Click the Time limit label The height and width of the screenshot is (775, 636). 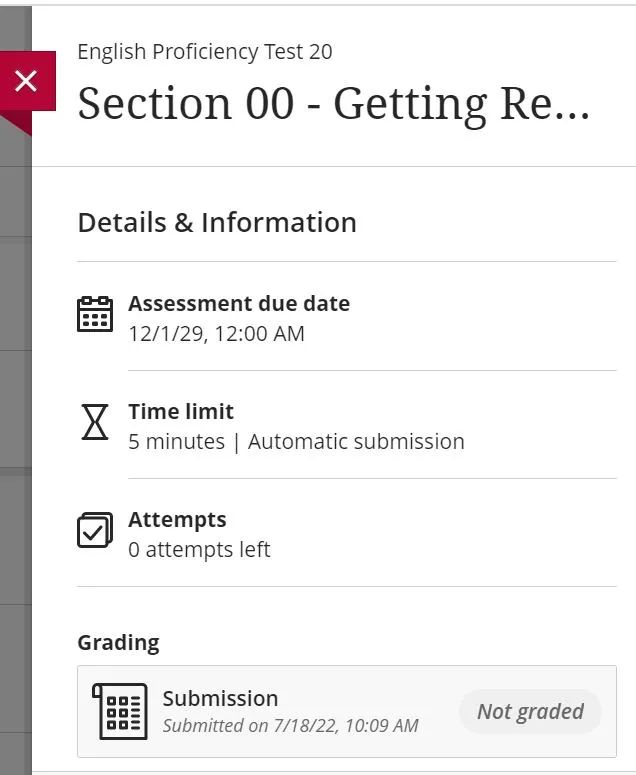click(x=181, y=411)
